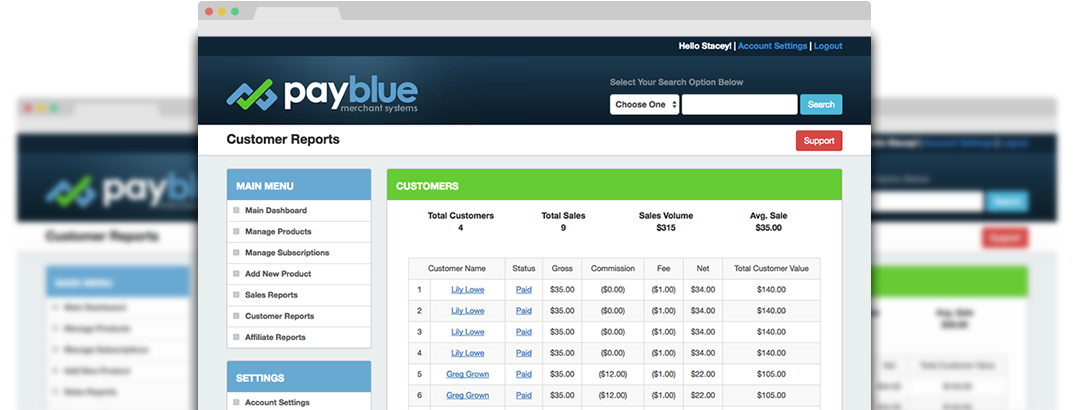This screenshot has width=1075, height=410.
Task: Click the Paid status link in row 4
Action: click(524, 354)
